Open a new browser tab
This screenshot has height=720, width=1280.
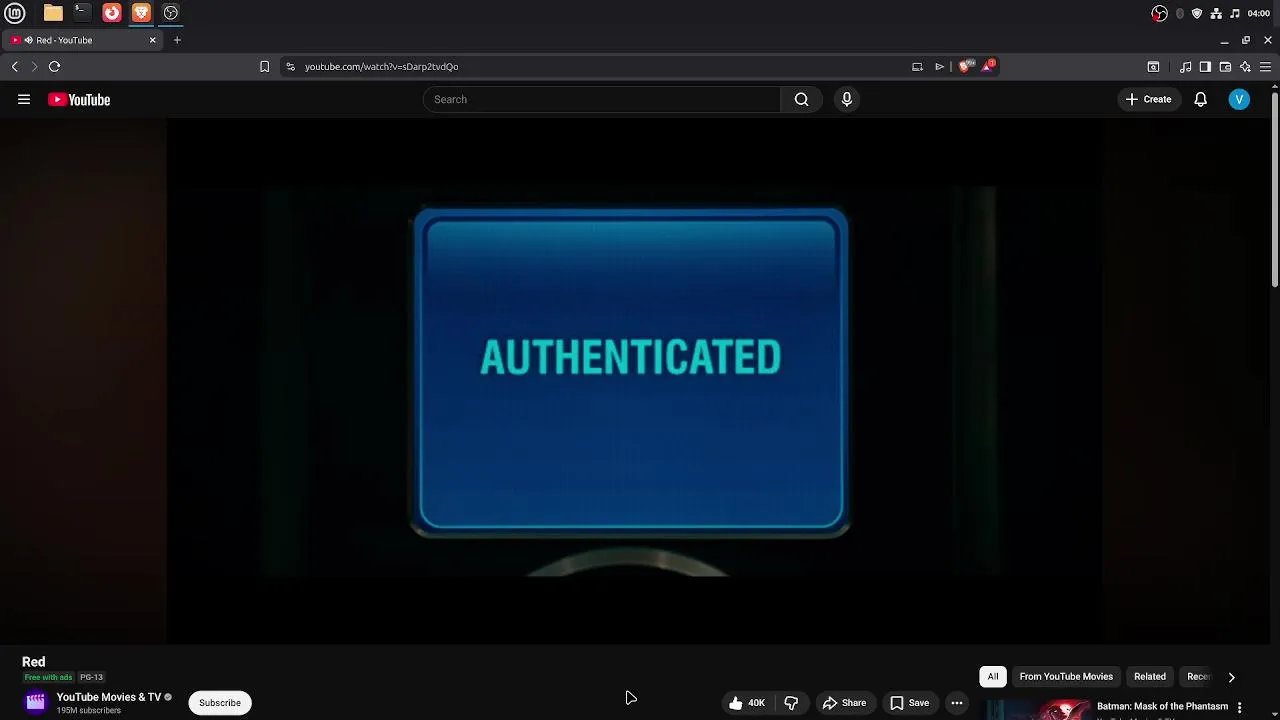[x=177, y=40]
